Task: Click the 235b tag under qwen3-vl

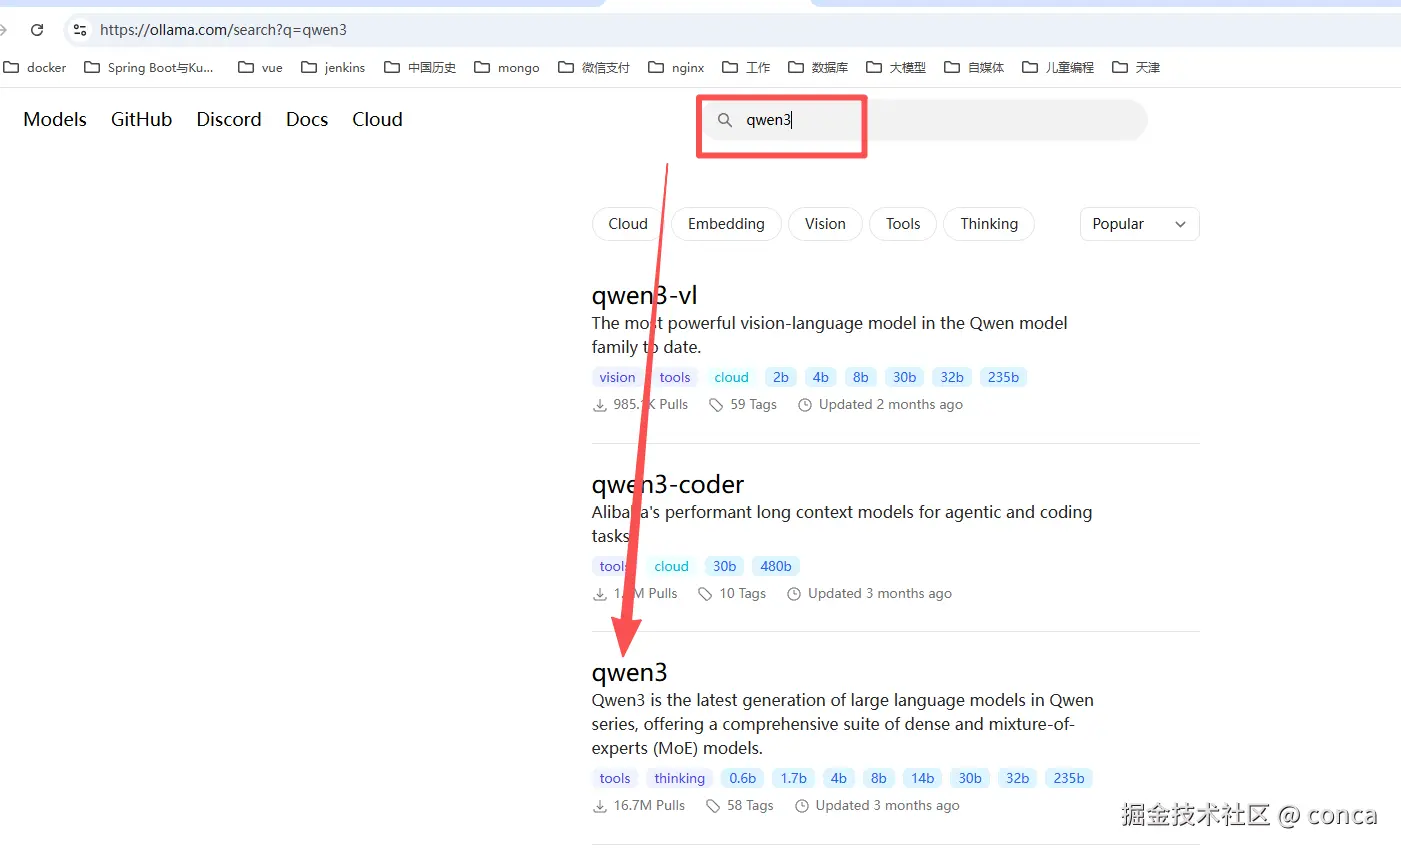Action: pyautogui.click(x=1003, y=377)
